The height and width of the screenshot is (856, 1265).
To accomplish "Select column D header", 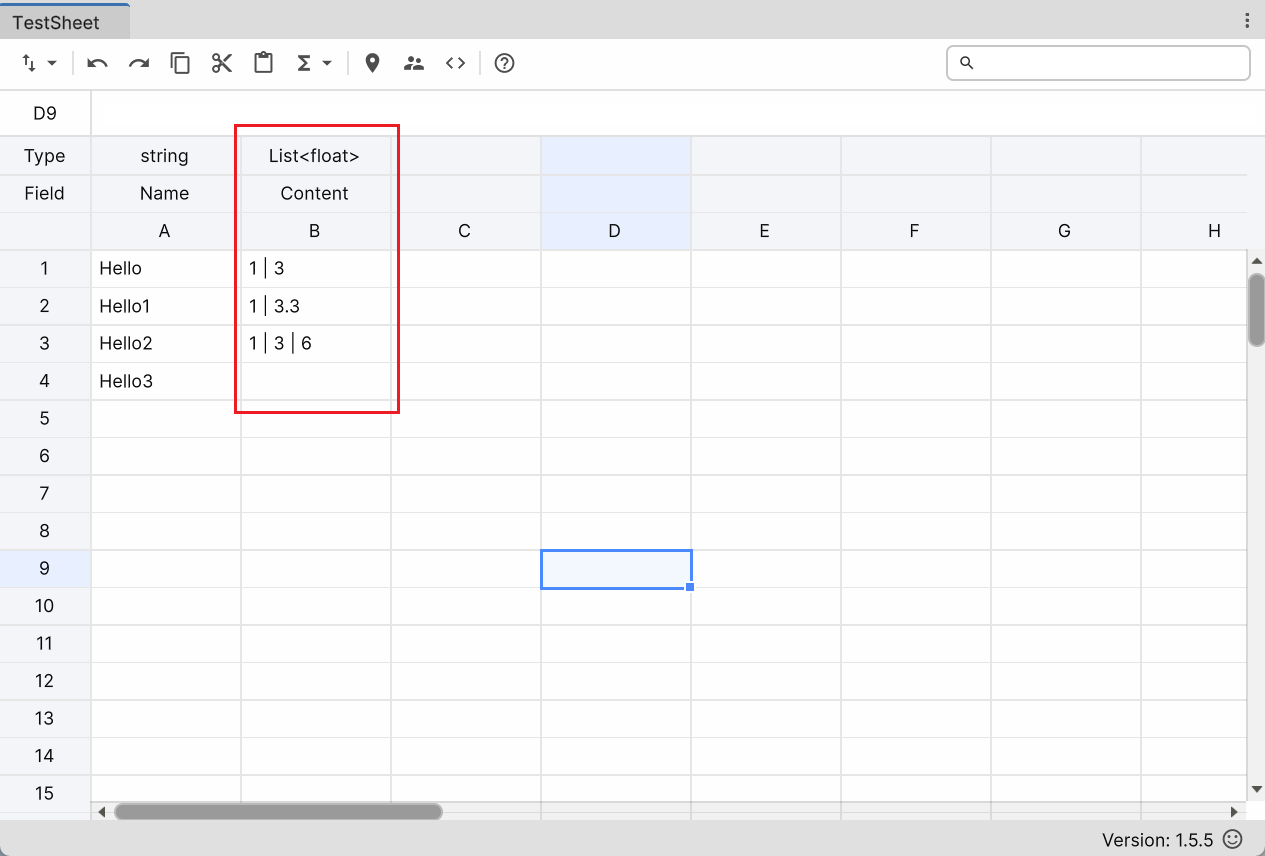I will pos(615,231).
